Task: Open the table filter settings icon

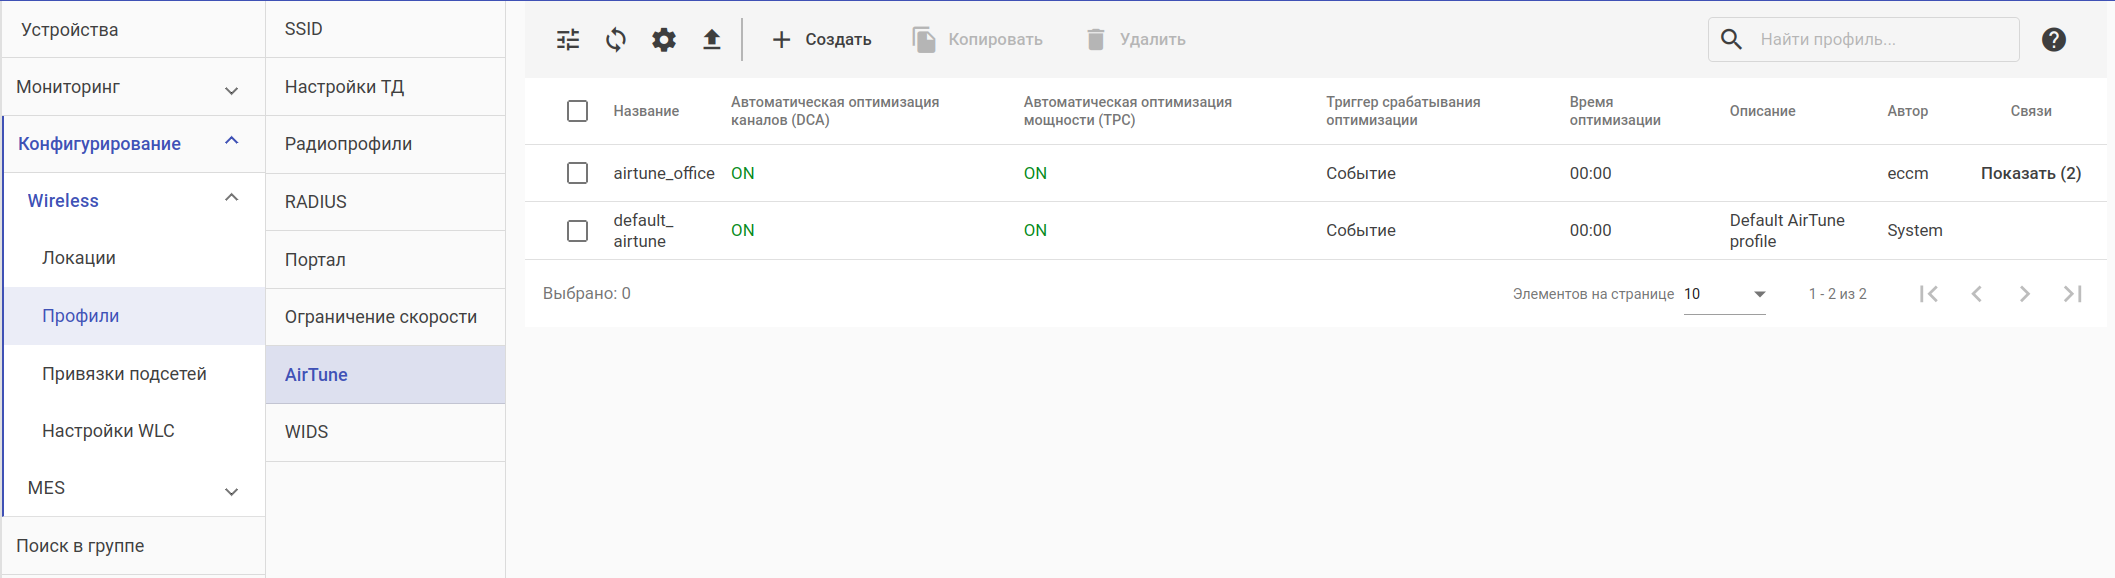Action: pyautogui.click(x=568, y=40)
